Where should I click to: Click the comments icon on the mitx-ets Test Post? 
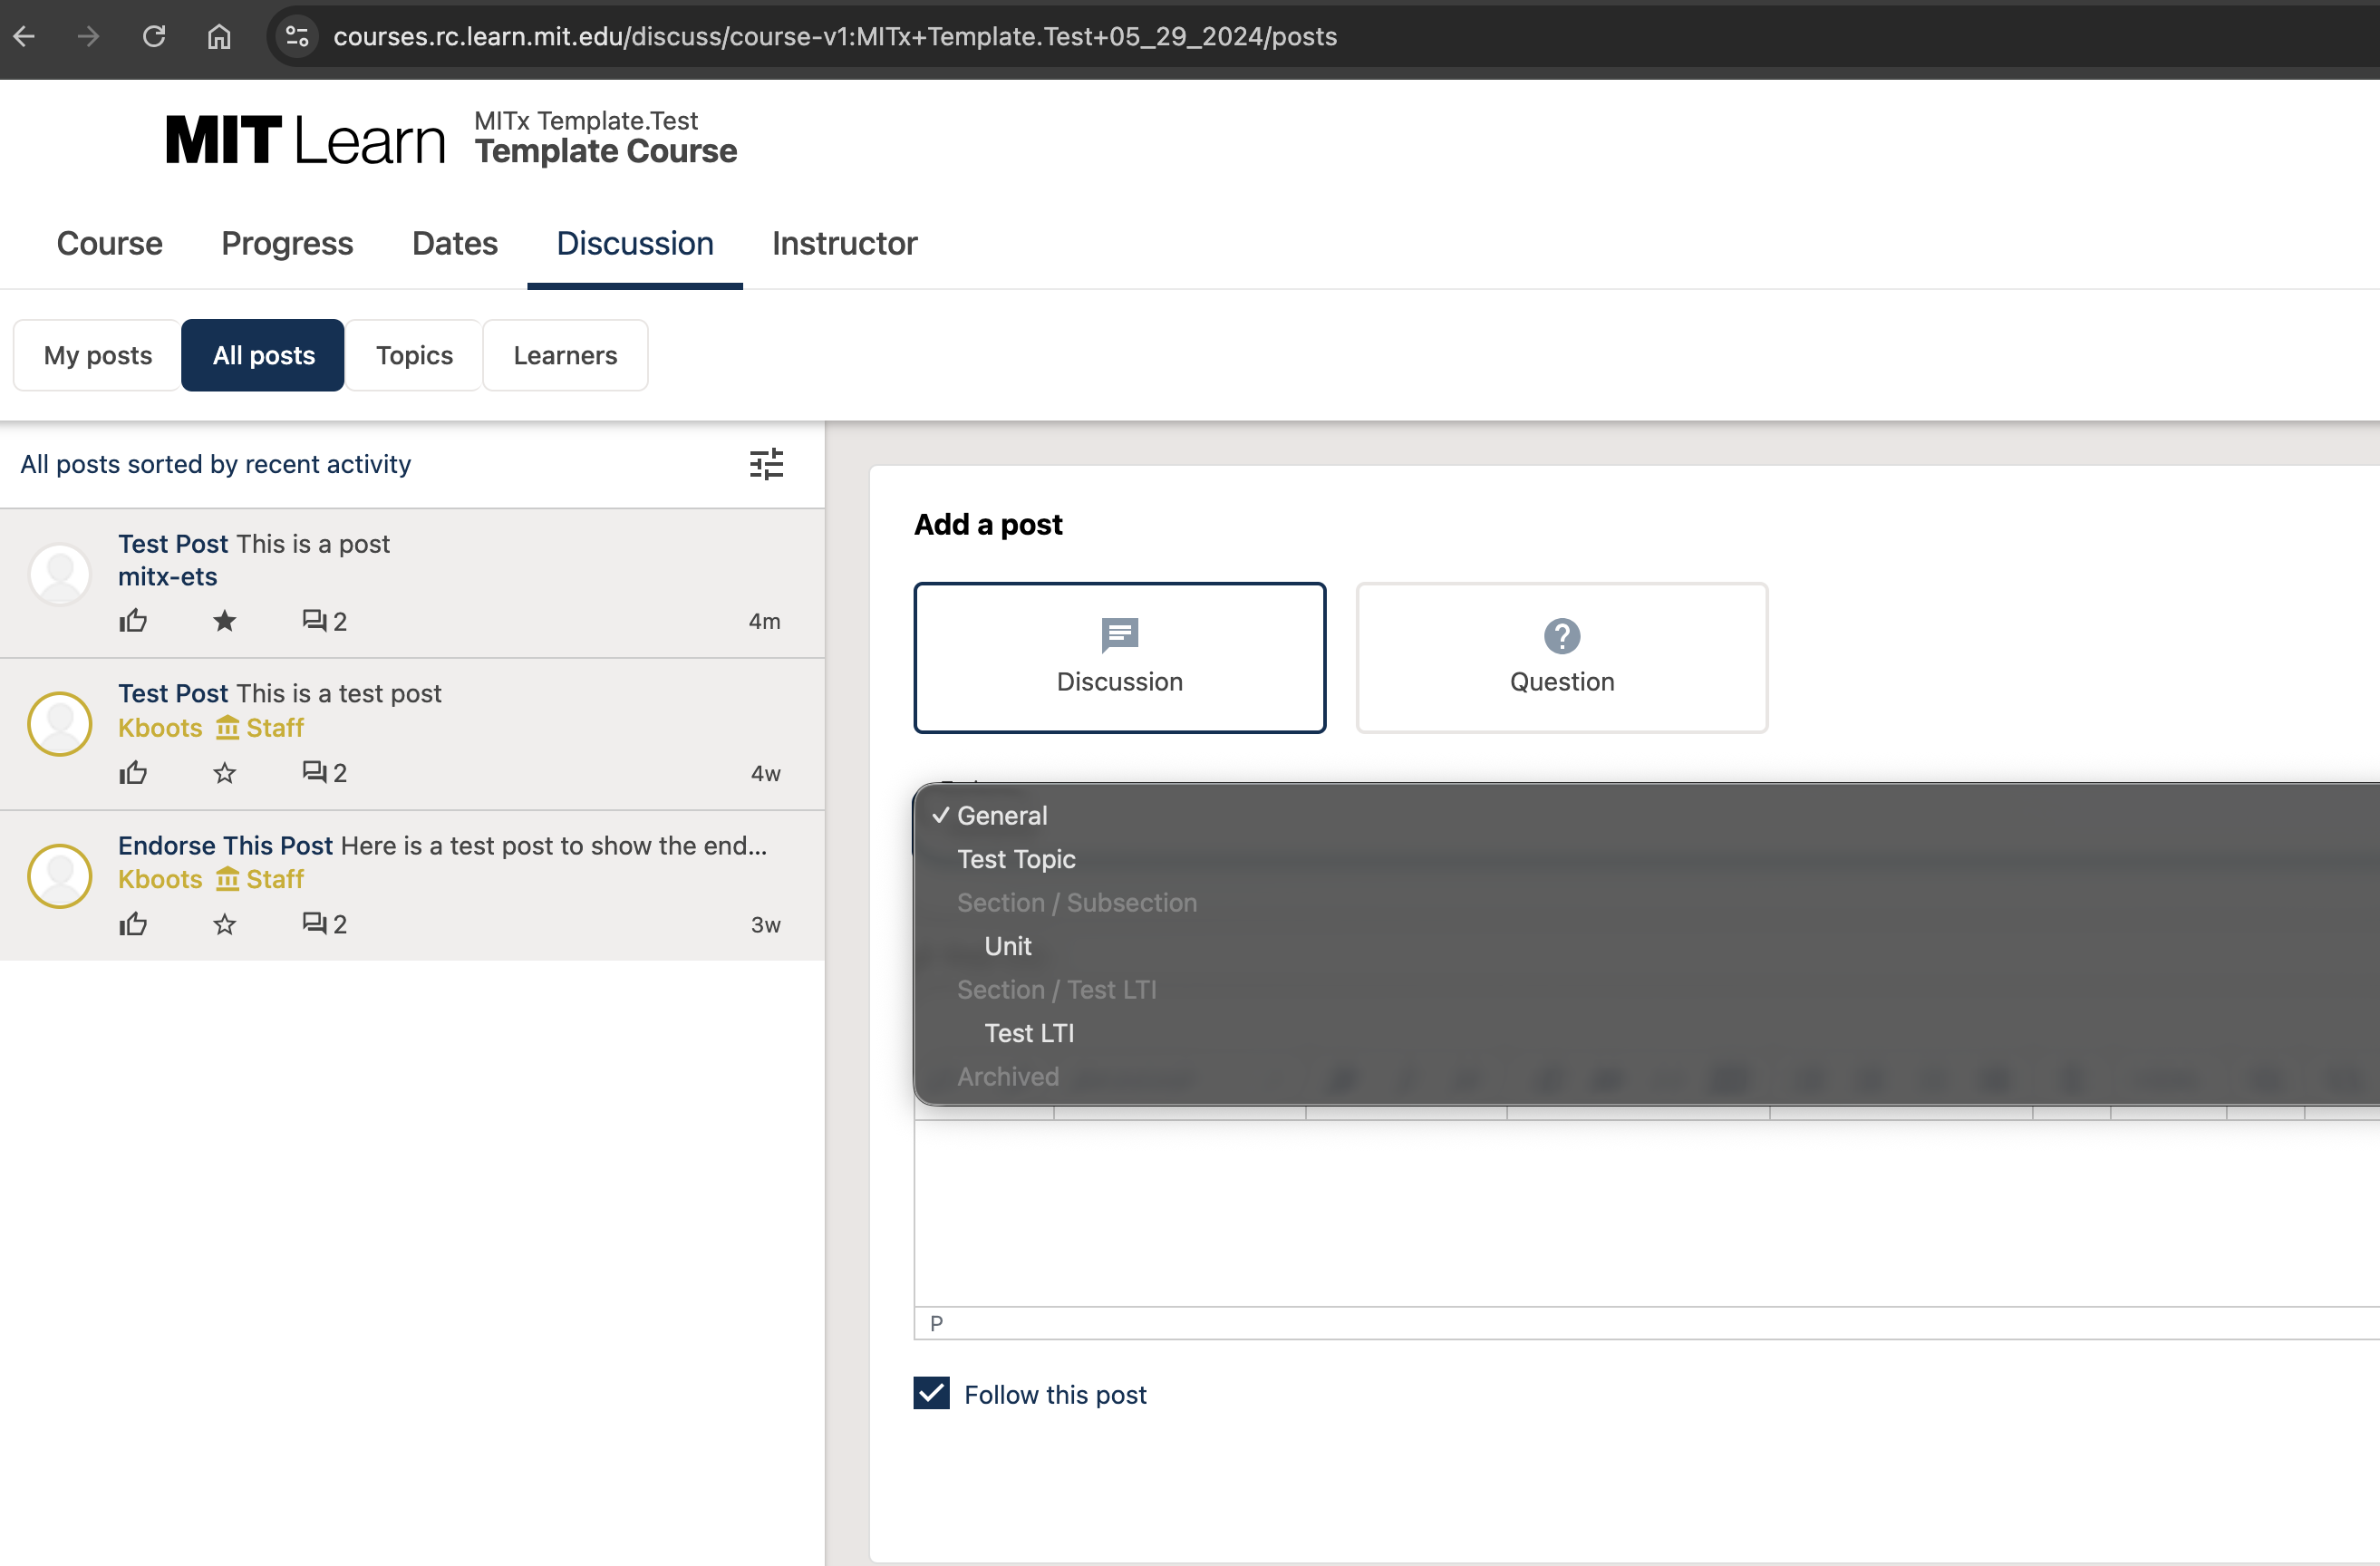[x=314, y=621]
